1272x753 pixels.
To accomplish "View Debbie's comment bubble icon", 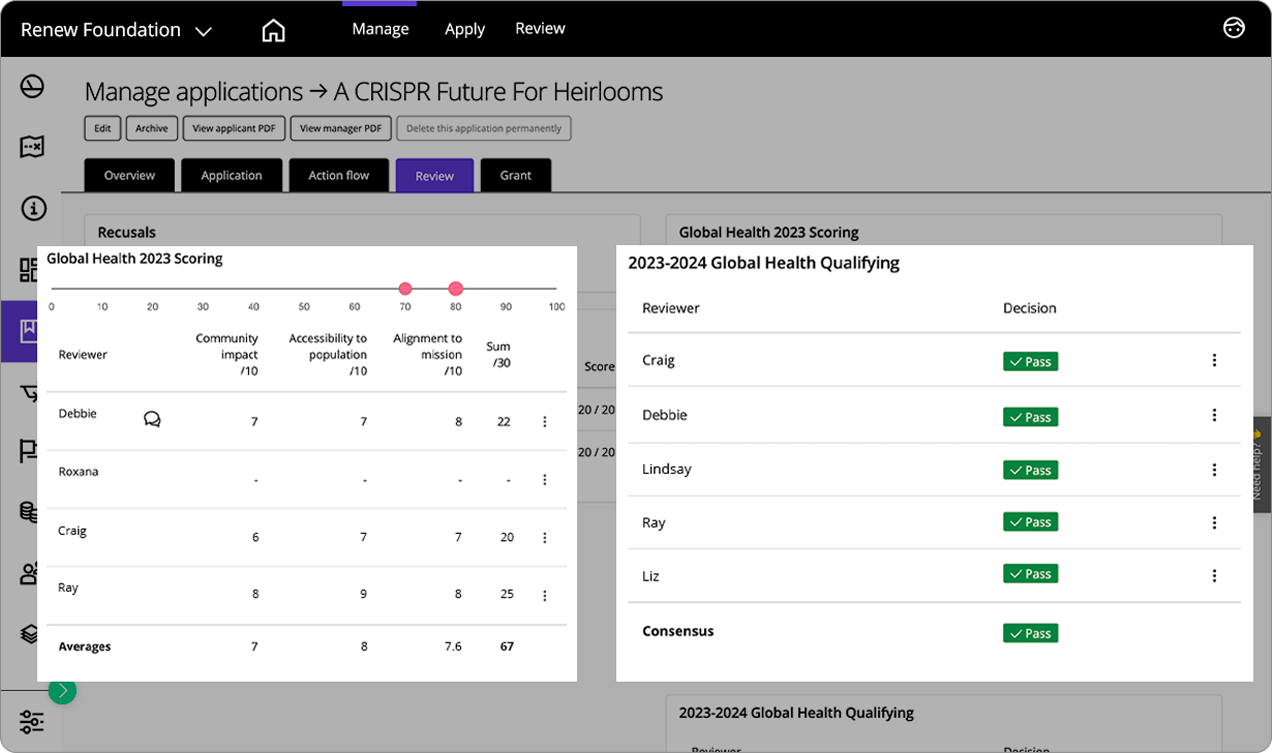I will click(x=152, y=419).
